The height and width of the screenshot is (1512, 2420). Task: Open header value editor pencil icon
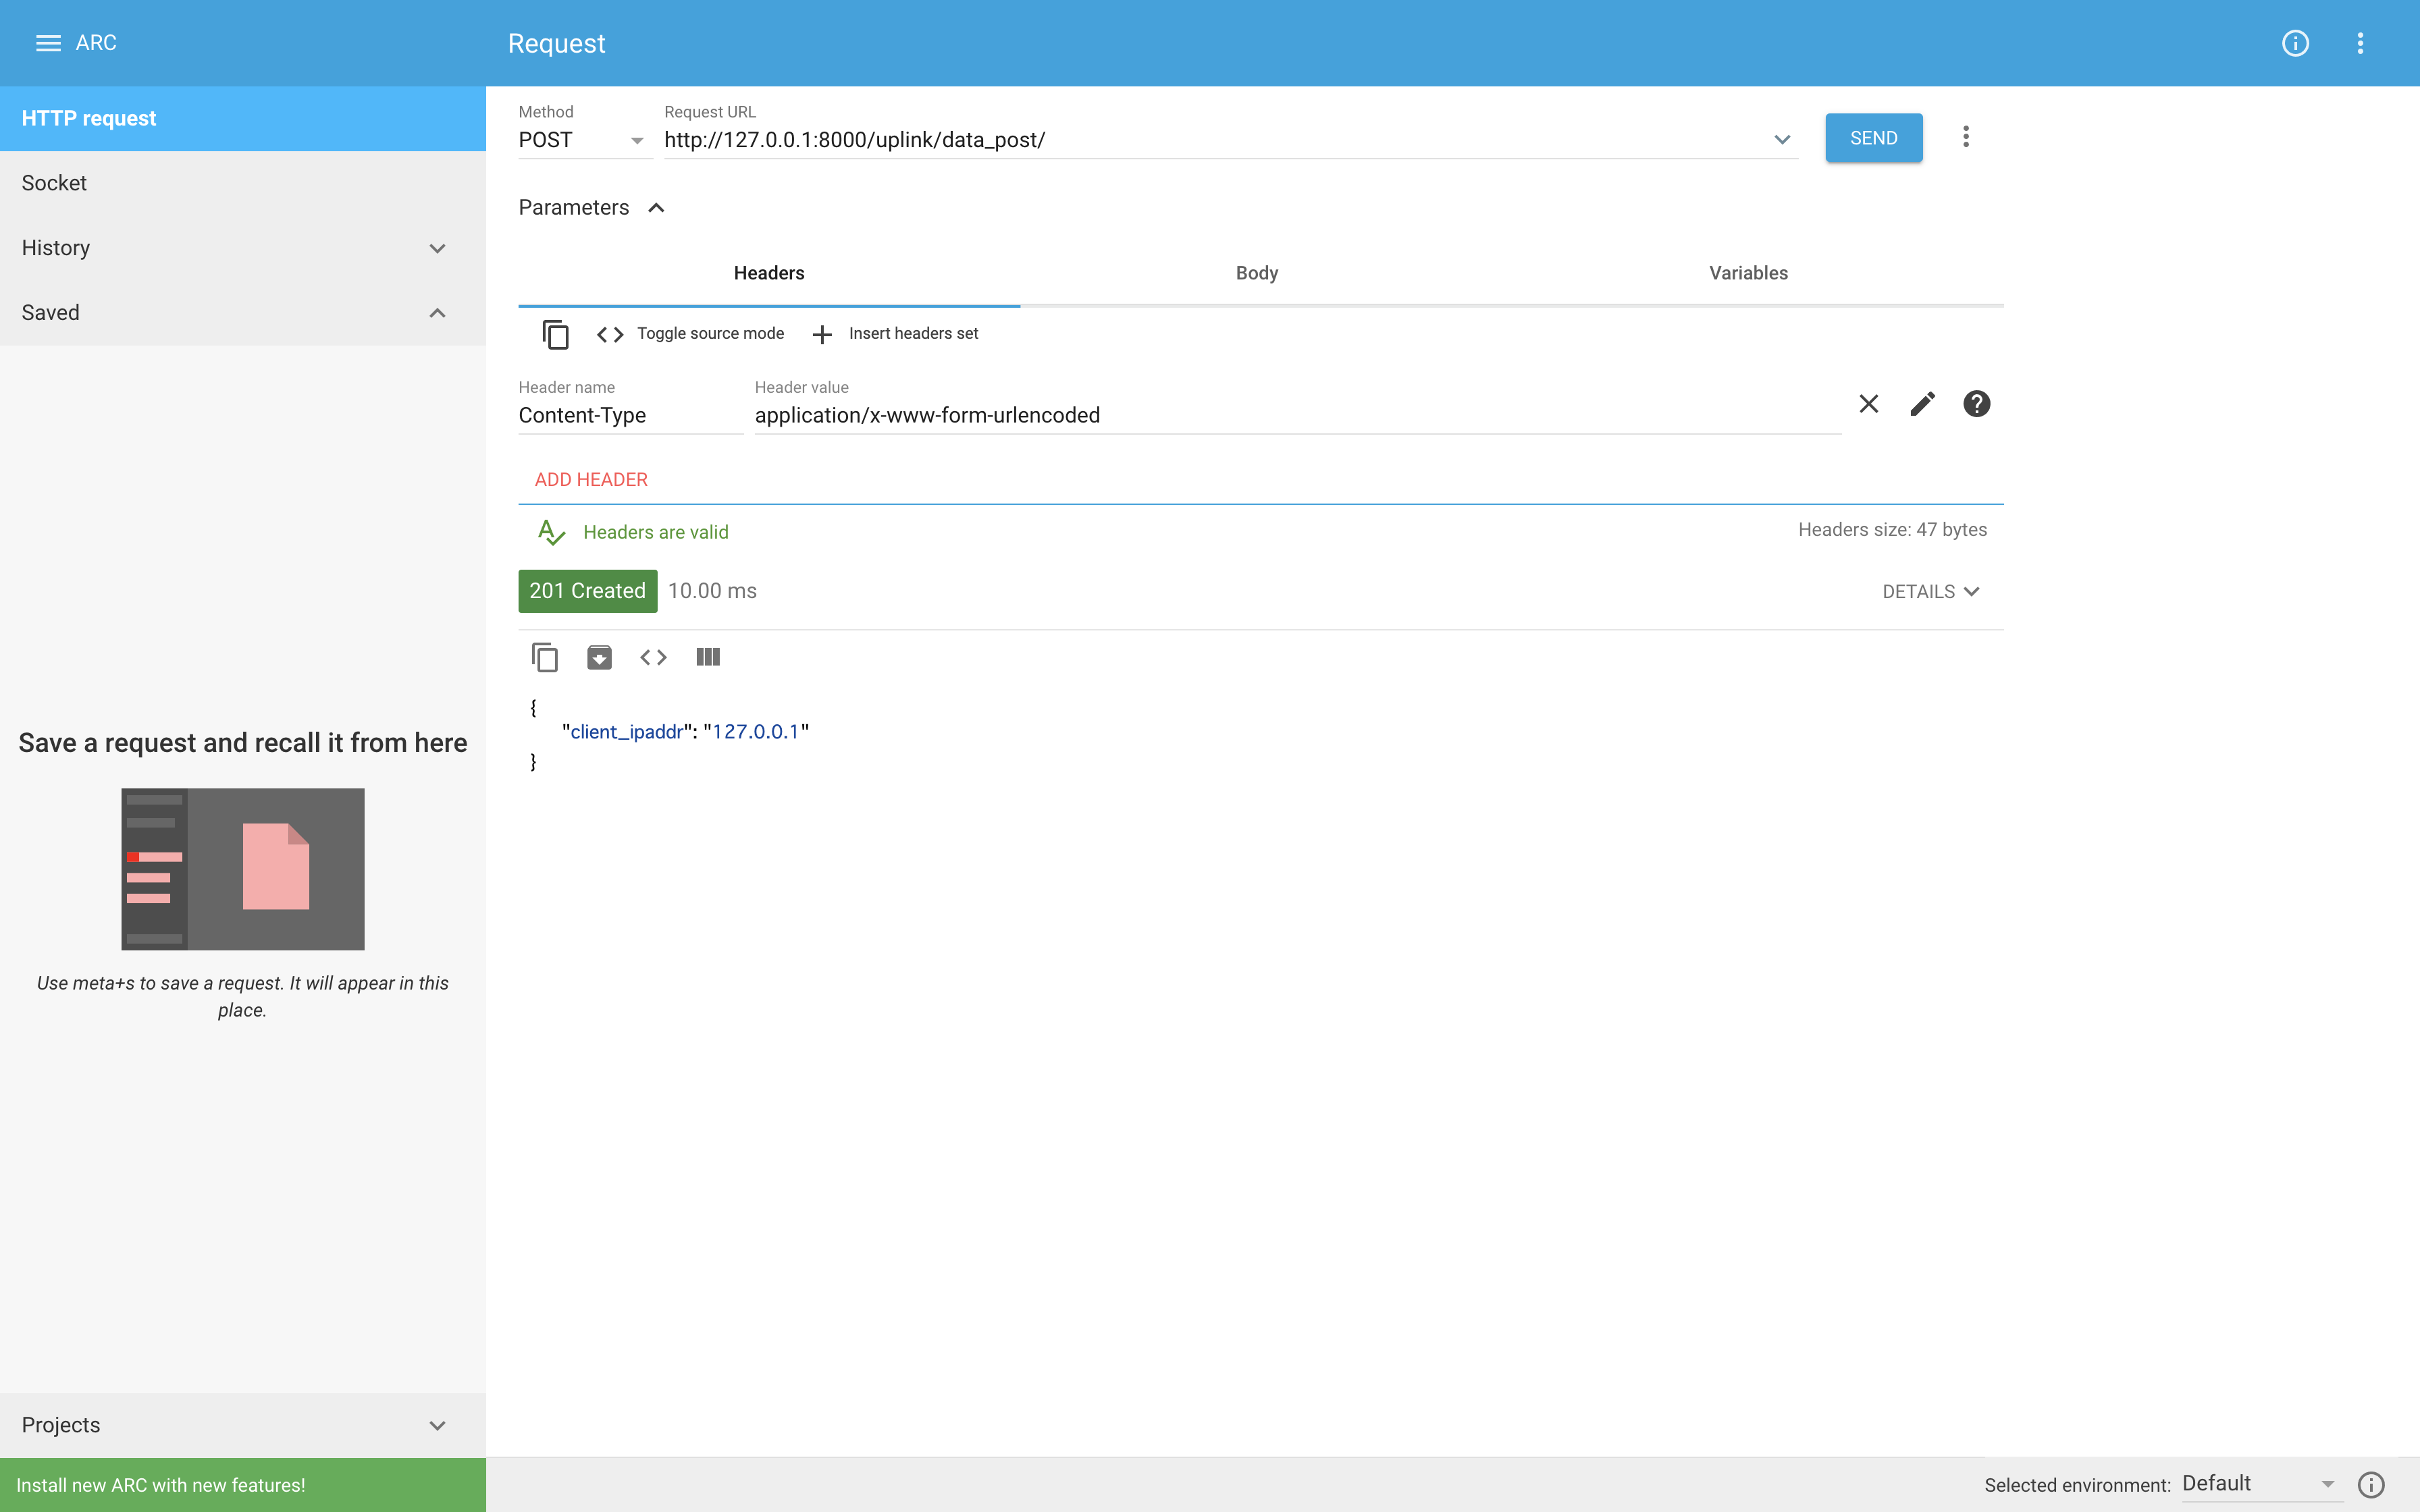pos(1922,404)
